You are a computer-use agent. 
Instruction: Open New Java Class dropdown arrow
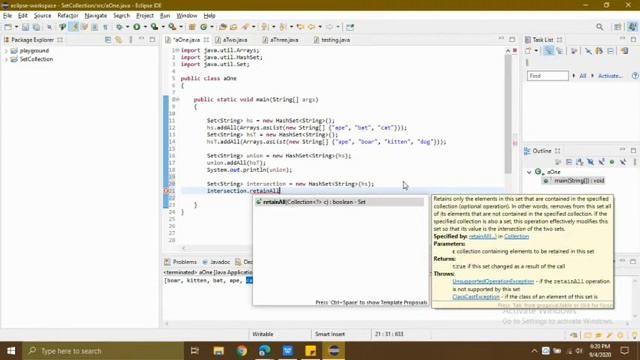tap(211, 27)
